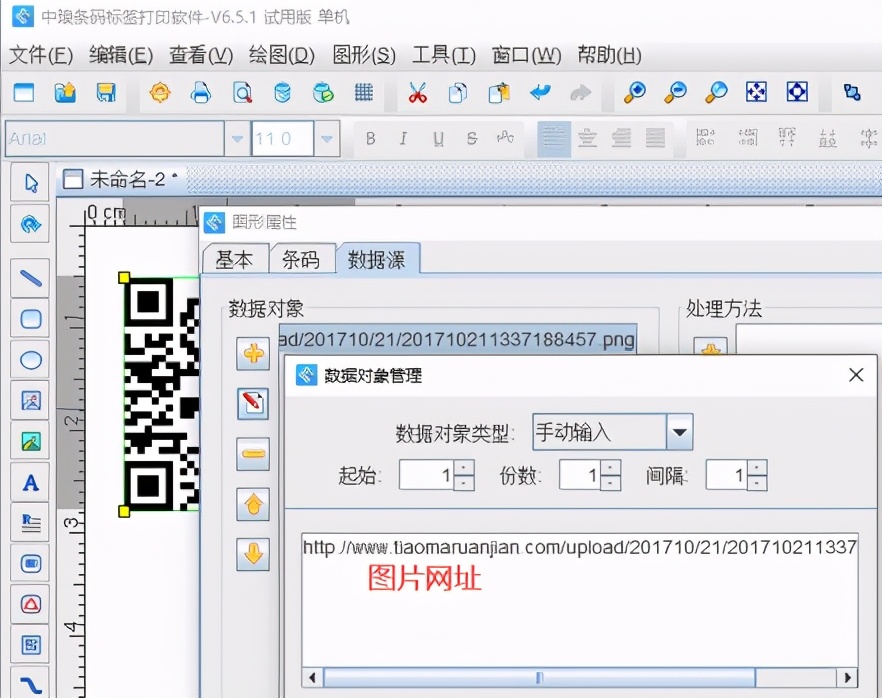Click horizontal scrollbar thumb in URL box
882x698 pixels.
tap(539, 677)
